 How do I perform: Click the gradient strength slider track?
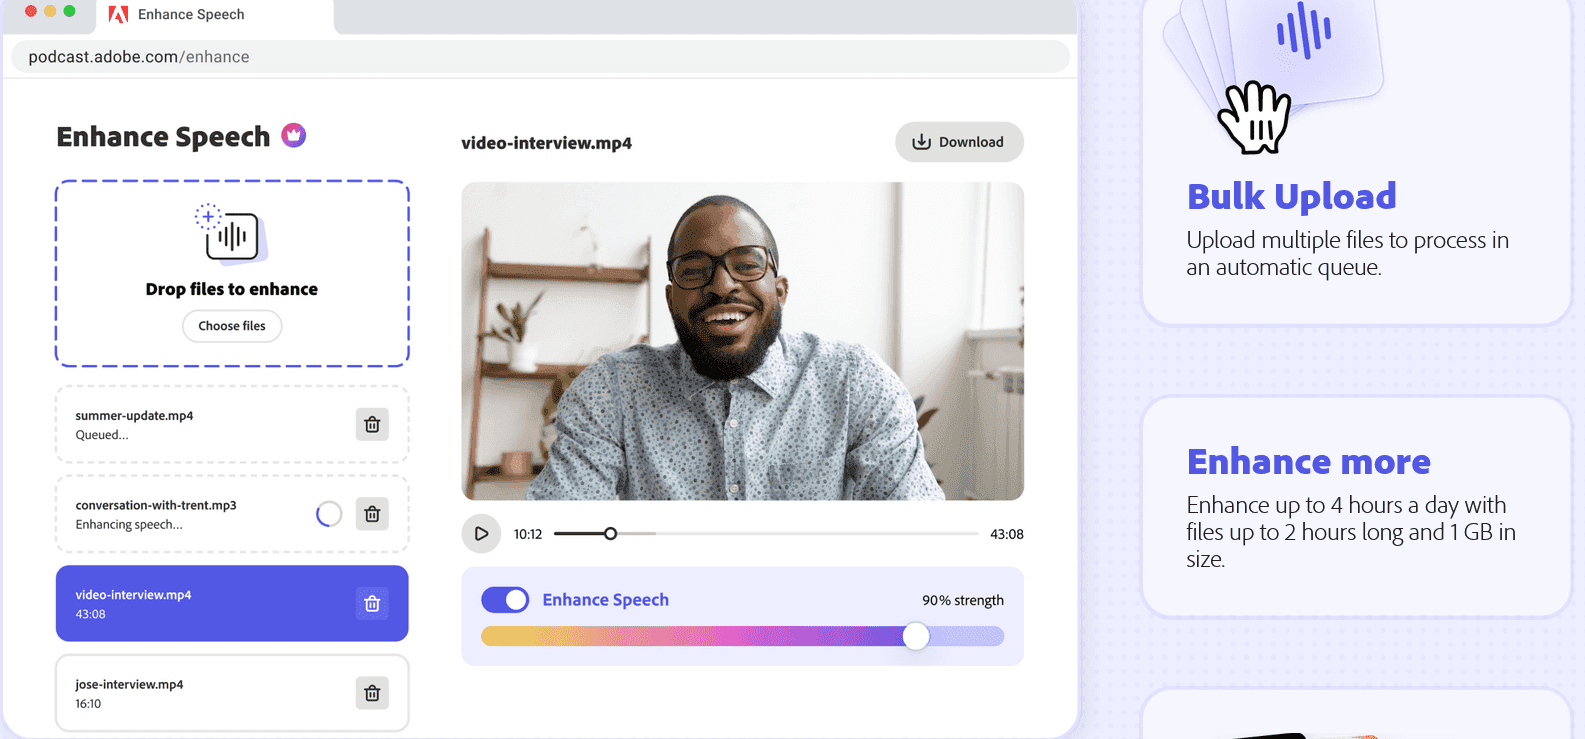[742, 636]
